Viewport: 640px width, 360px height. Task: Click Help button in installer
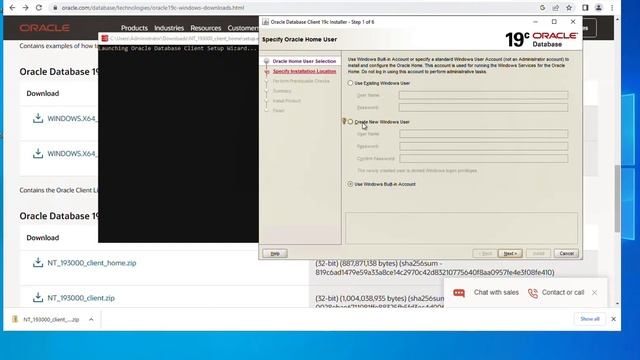pos(275,253)
